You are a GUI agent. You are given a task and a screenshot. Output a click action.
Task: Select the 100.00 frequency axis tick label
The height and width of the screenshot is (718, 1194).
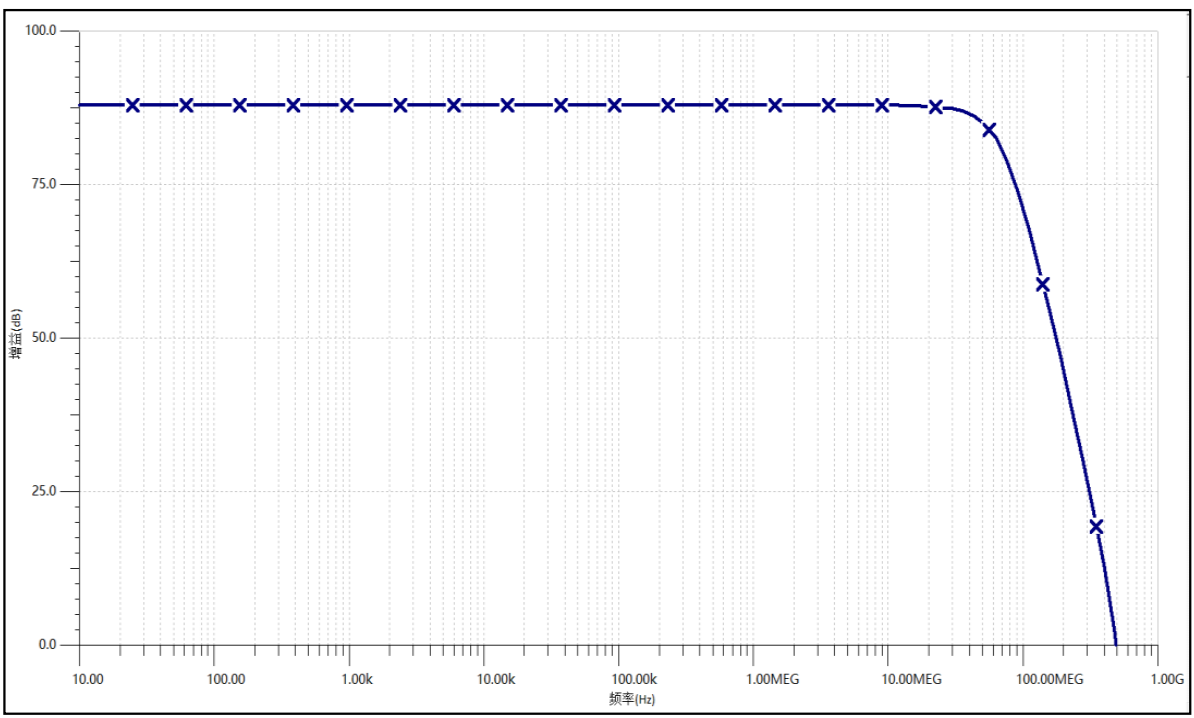pos(226,680)
